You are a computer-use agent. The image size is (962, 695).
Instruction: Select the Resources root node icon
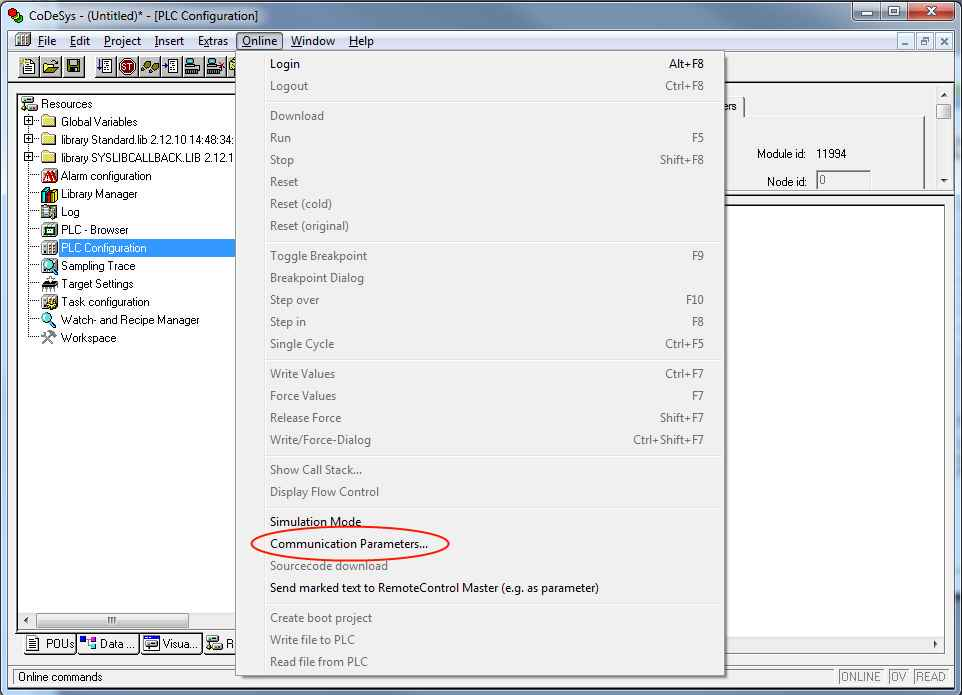[x=29, y=104]
